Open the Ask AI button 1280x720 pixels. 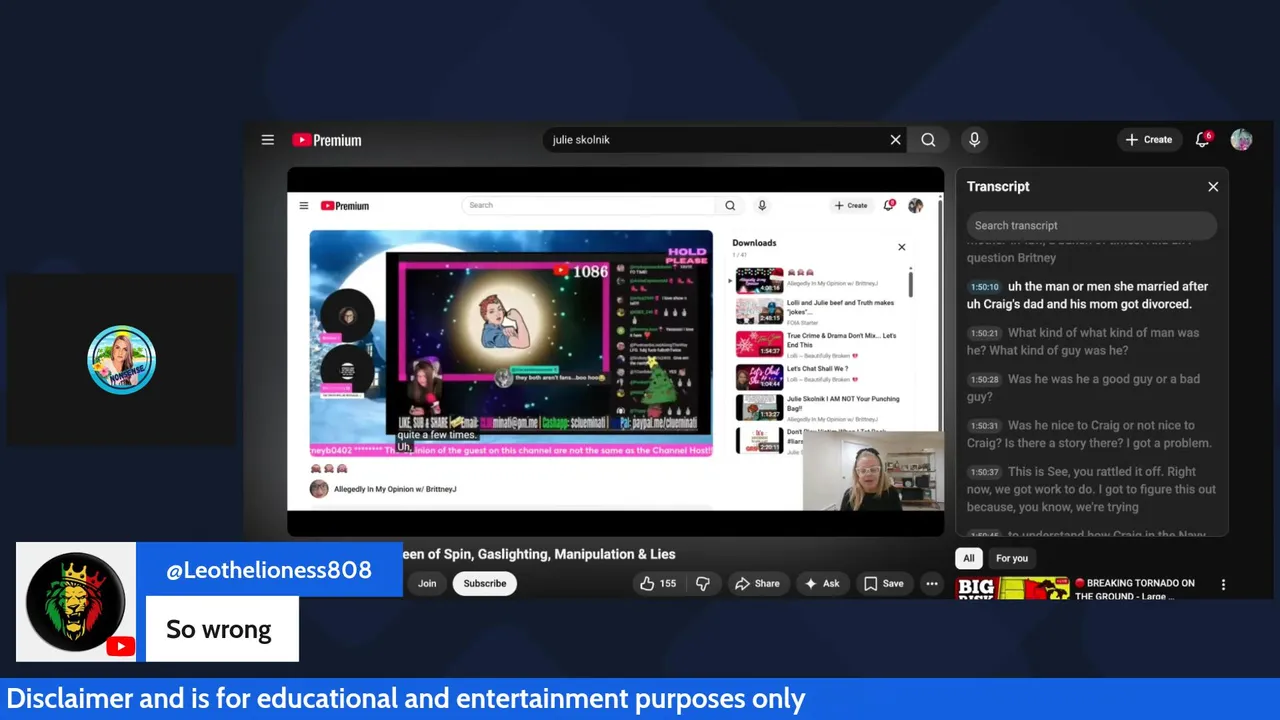click(822, 584)
